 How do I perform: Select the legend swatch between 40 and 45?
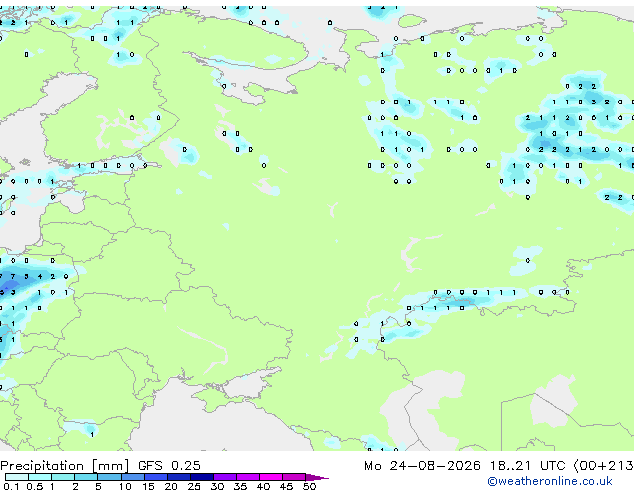tap(271, 477)
